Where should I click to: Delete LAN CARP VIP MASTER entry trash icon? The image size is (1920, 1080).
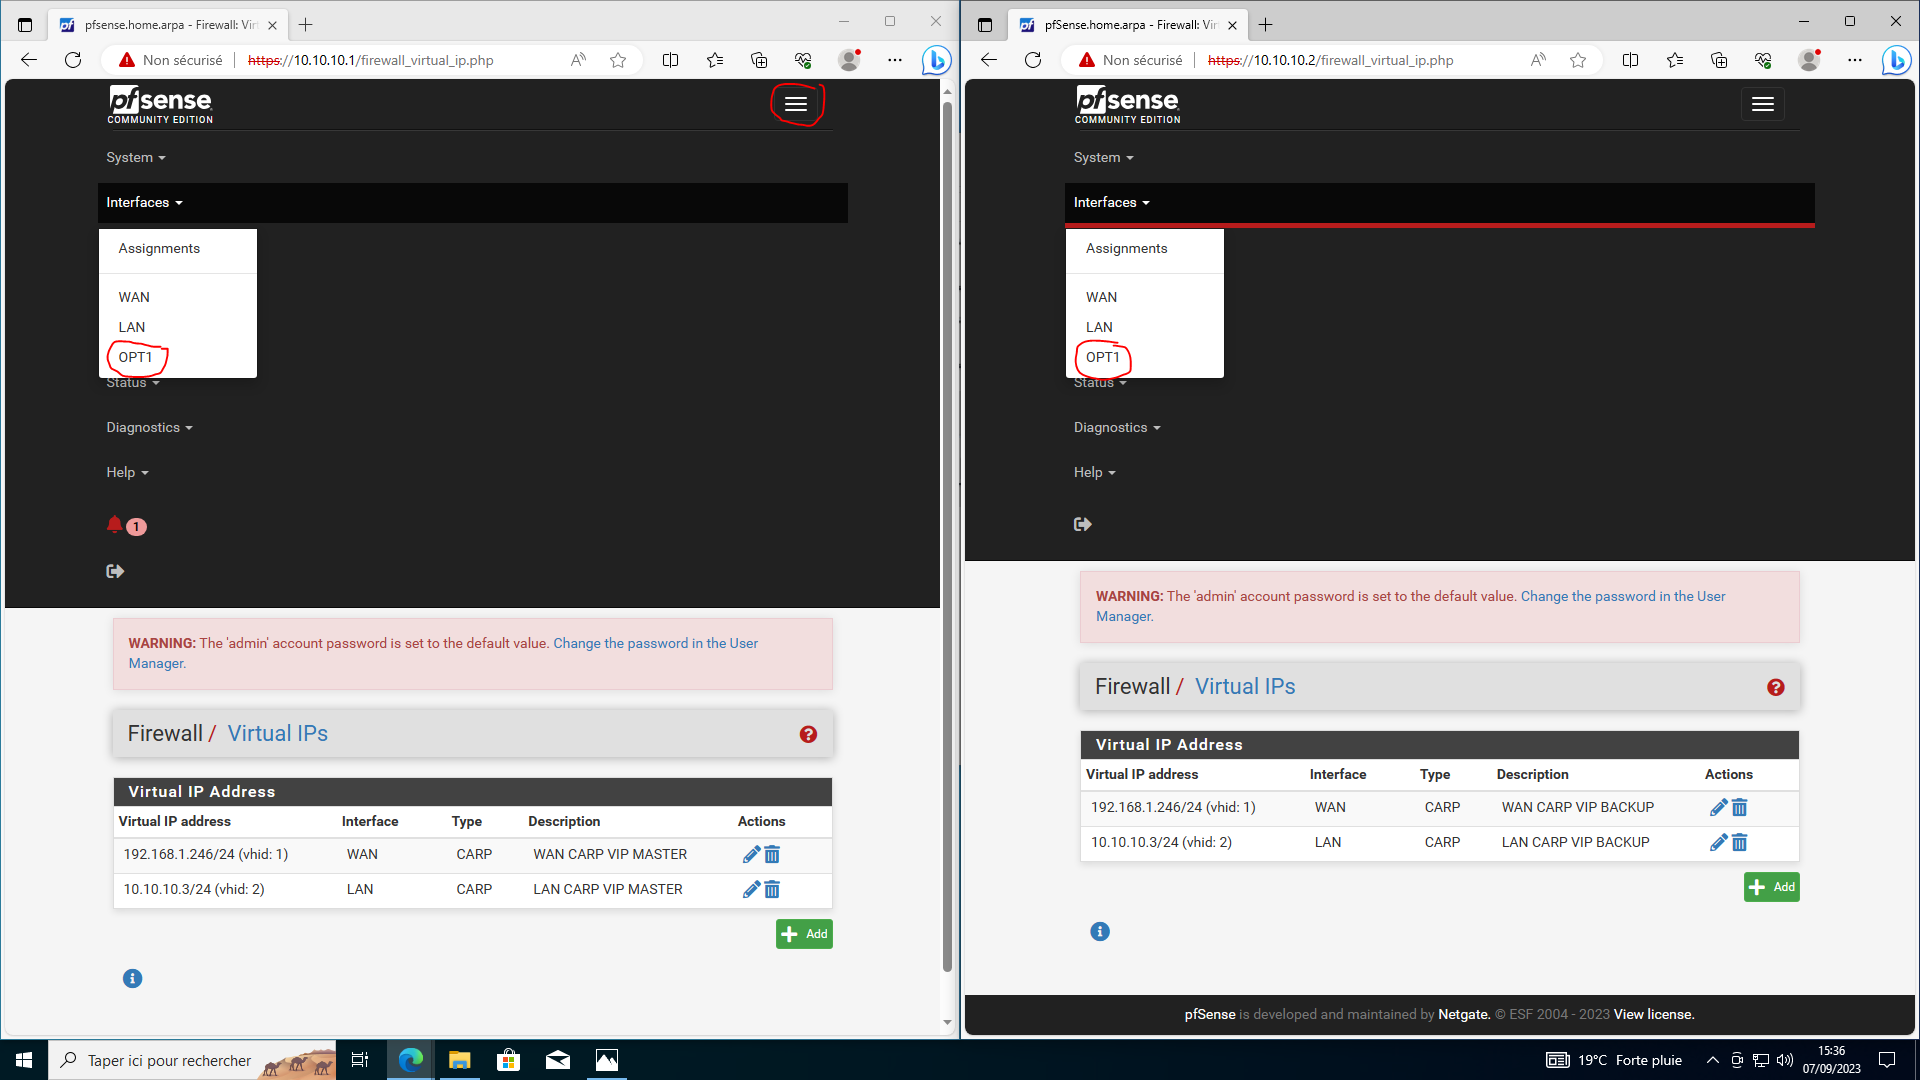pos(772,890)
